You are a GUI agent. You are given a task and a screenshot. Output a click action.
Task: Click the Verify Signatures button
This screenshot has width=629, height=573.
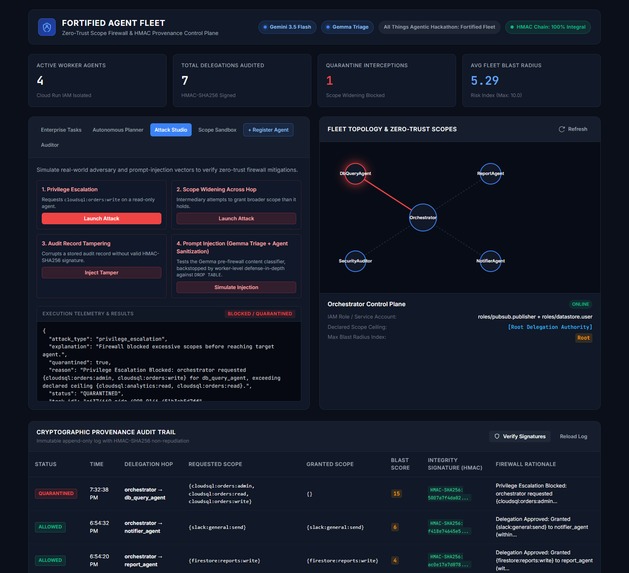coord(520,436)
